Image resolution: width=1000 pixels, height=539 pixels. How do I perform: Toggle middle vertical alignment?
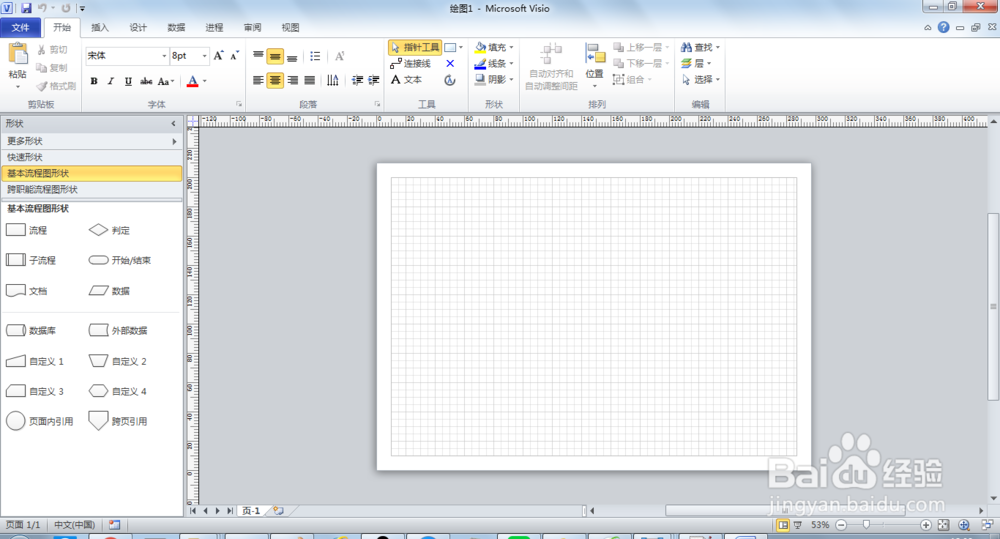275,56
